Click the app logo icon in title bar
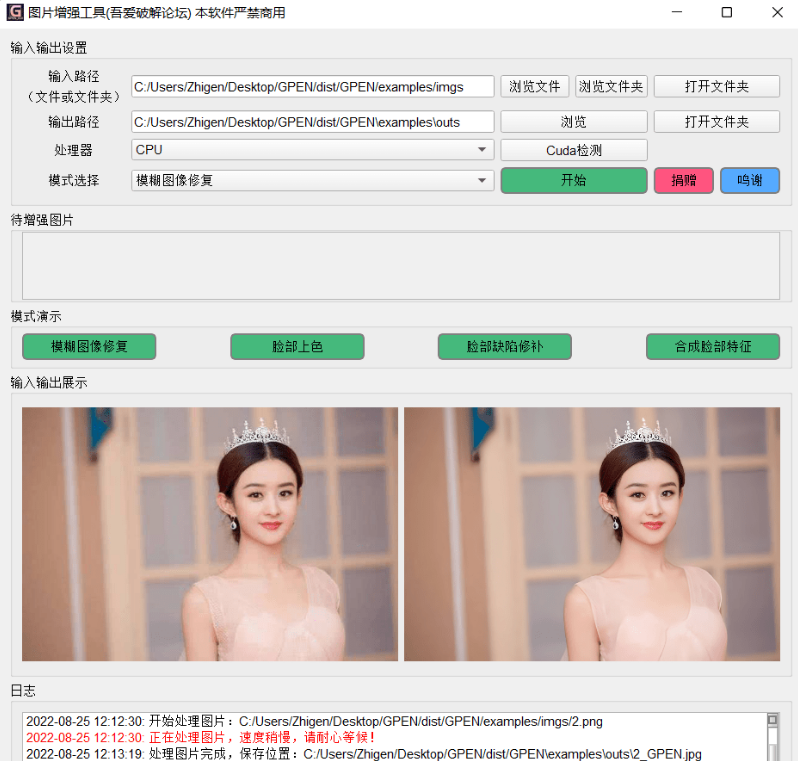 point(15,12)
